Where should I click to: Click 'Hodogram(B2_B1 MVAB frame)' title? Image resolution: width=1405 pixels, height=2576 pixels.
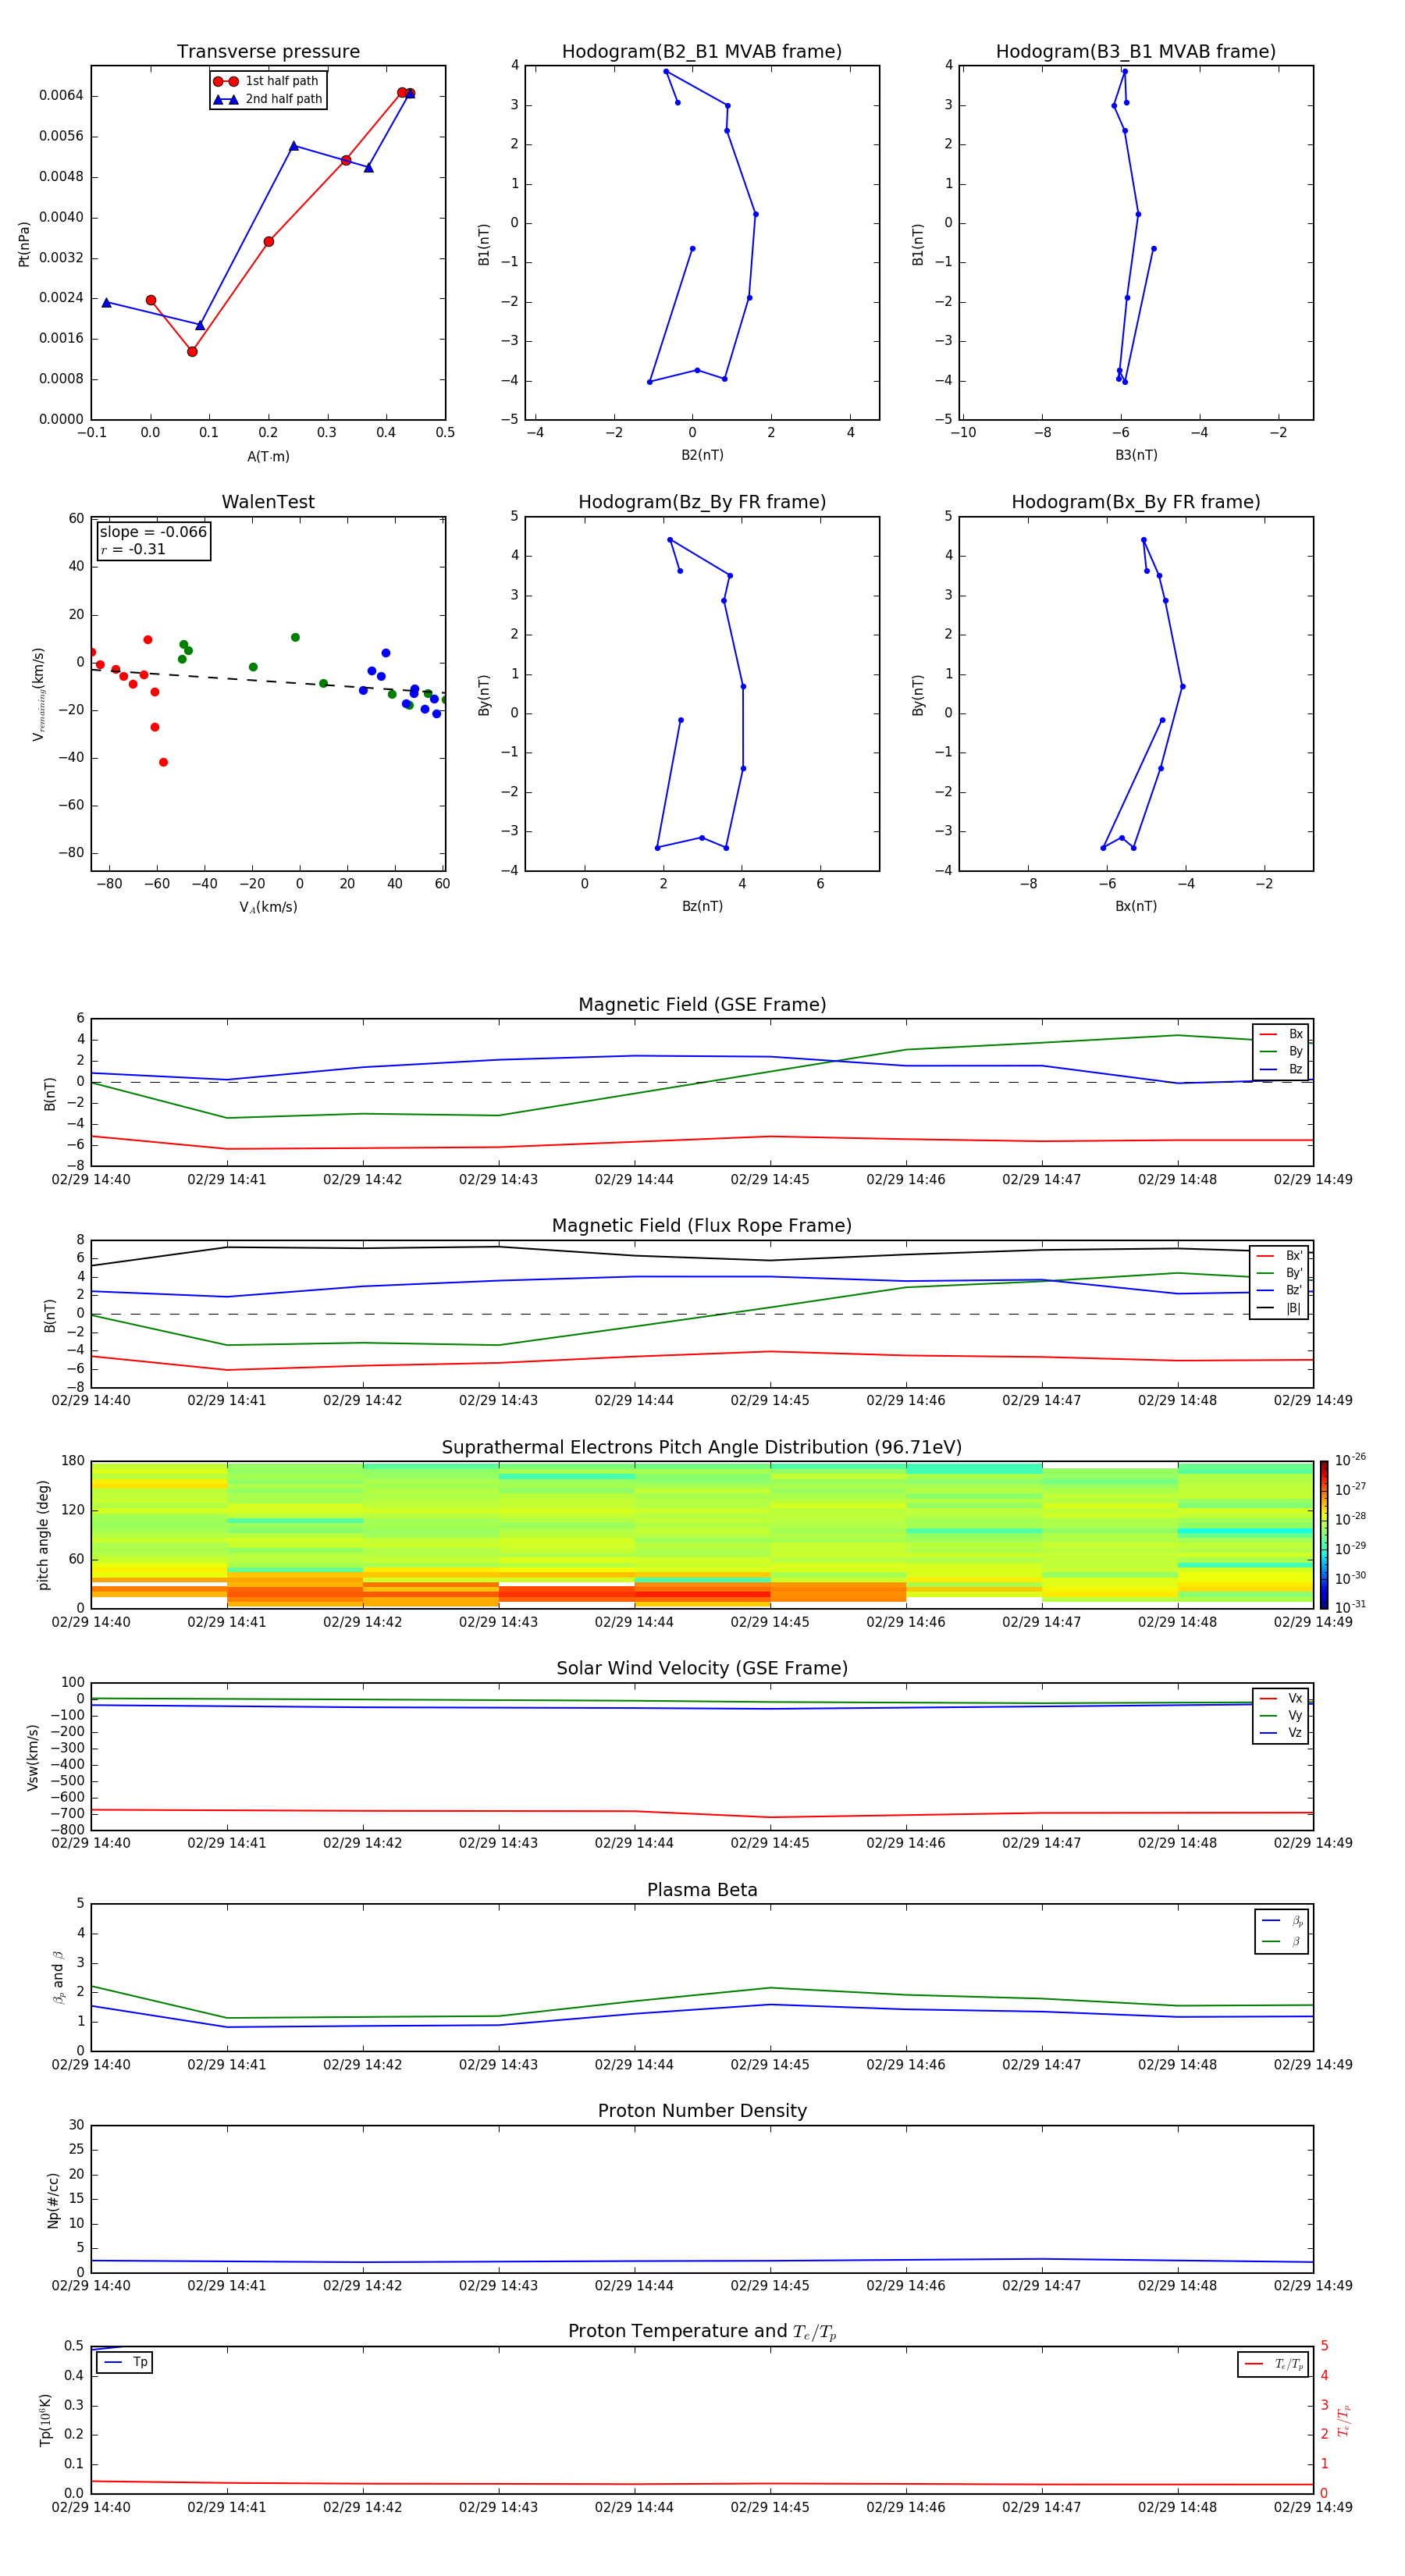coord(702,52)
